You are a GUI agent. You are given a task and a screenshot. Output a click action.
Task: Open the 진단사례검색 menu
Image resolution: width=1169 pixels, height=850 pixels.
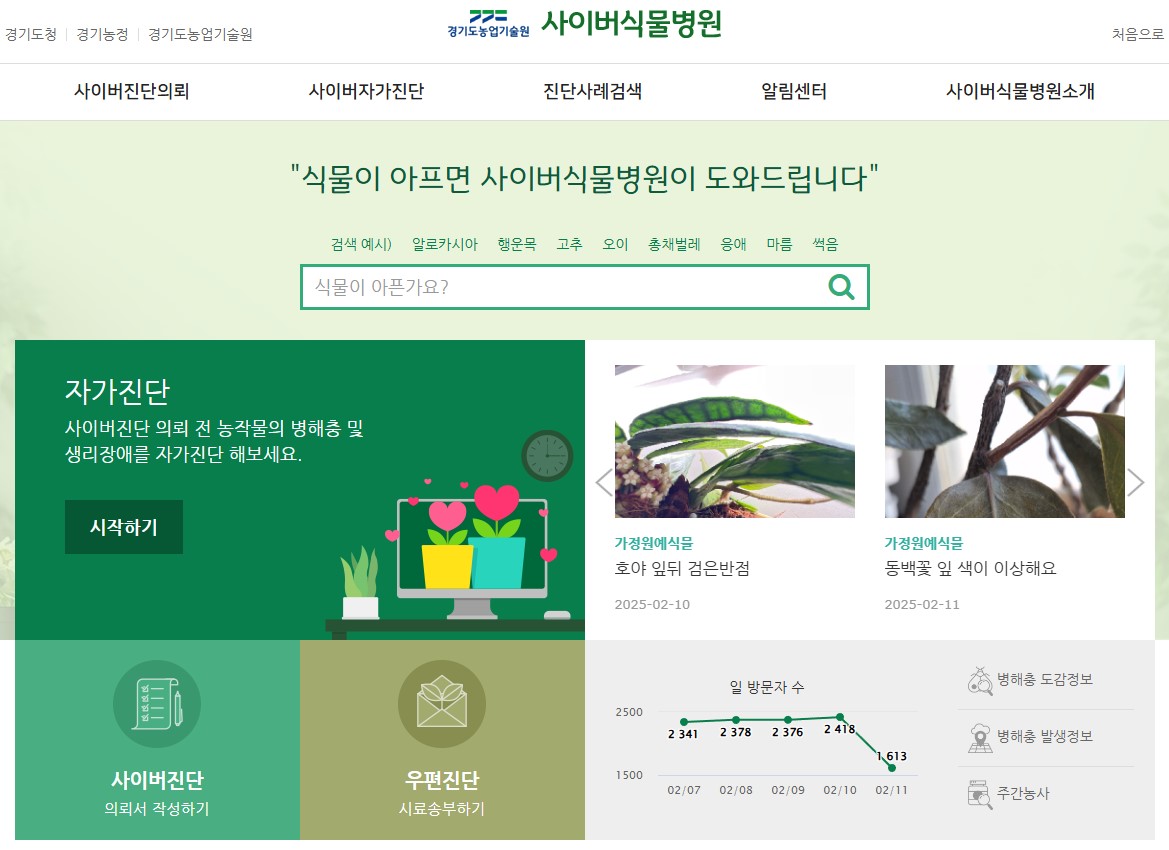593,91
